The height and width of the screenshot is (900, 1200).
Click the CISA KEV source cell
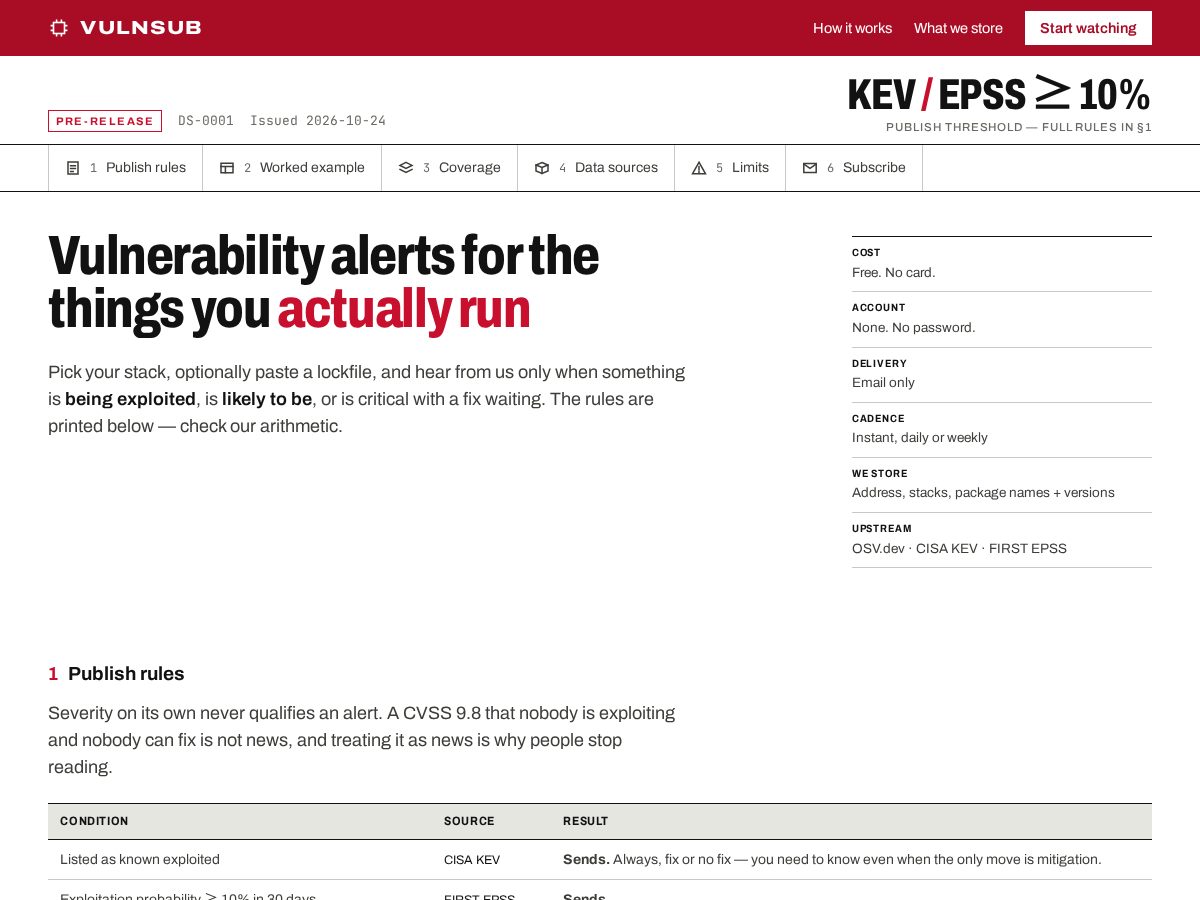(x=472, y=860)
